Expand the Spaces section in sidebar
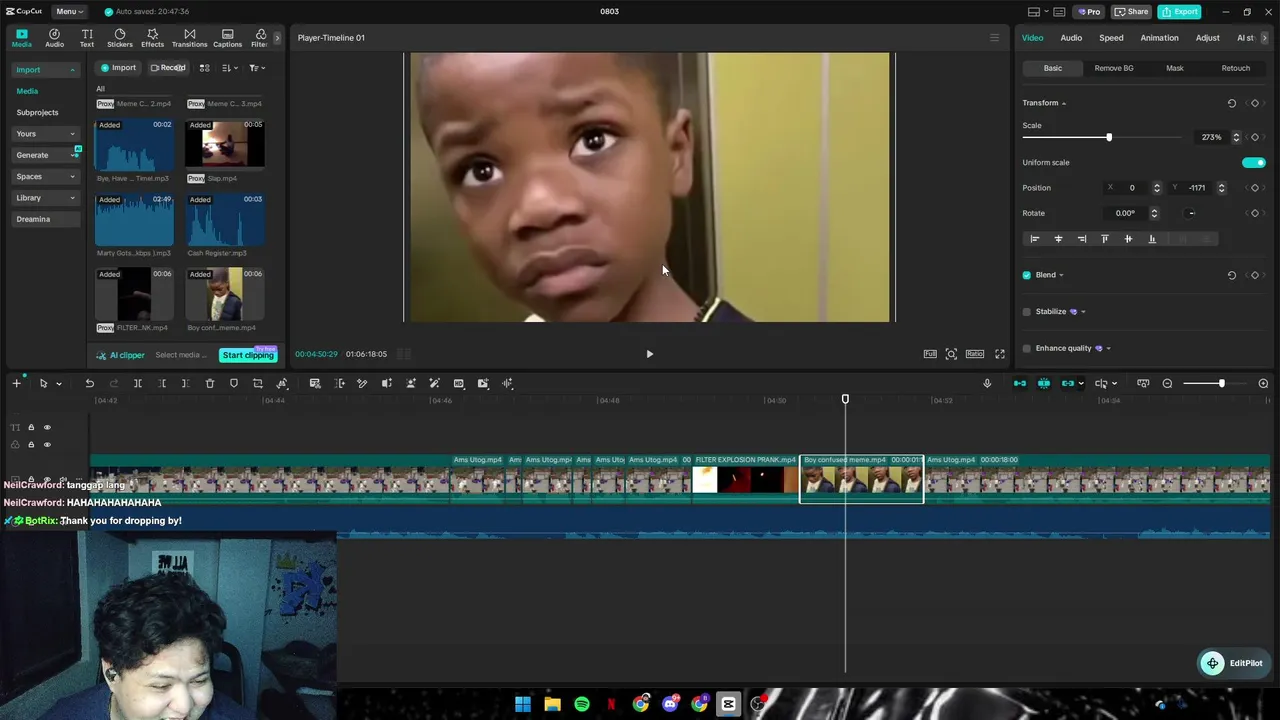This screenshot has width=1280, height=720. pos(44,177)
